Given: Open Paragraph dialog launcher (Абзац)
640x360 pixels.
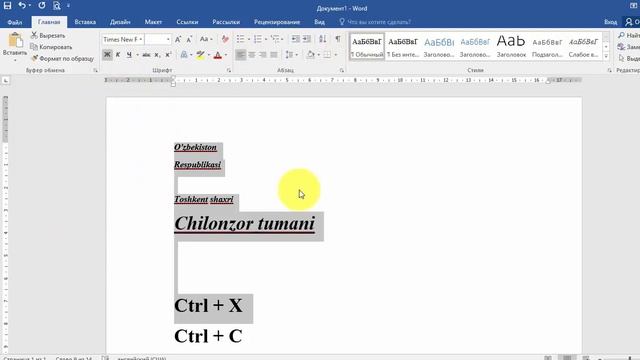Looking at the screenshot, I should (342, 71).
